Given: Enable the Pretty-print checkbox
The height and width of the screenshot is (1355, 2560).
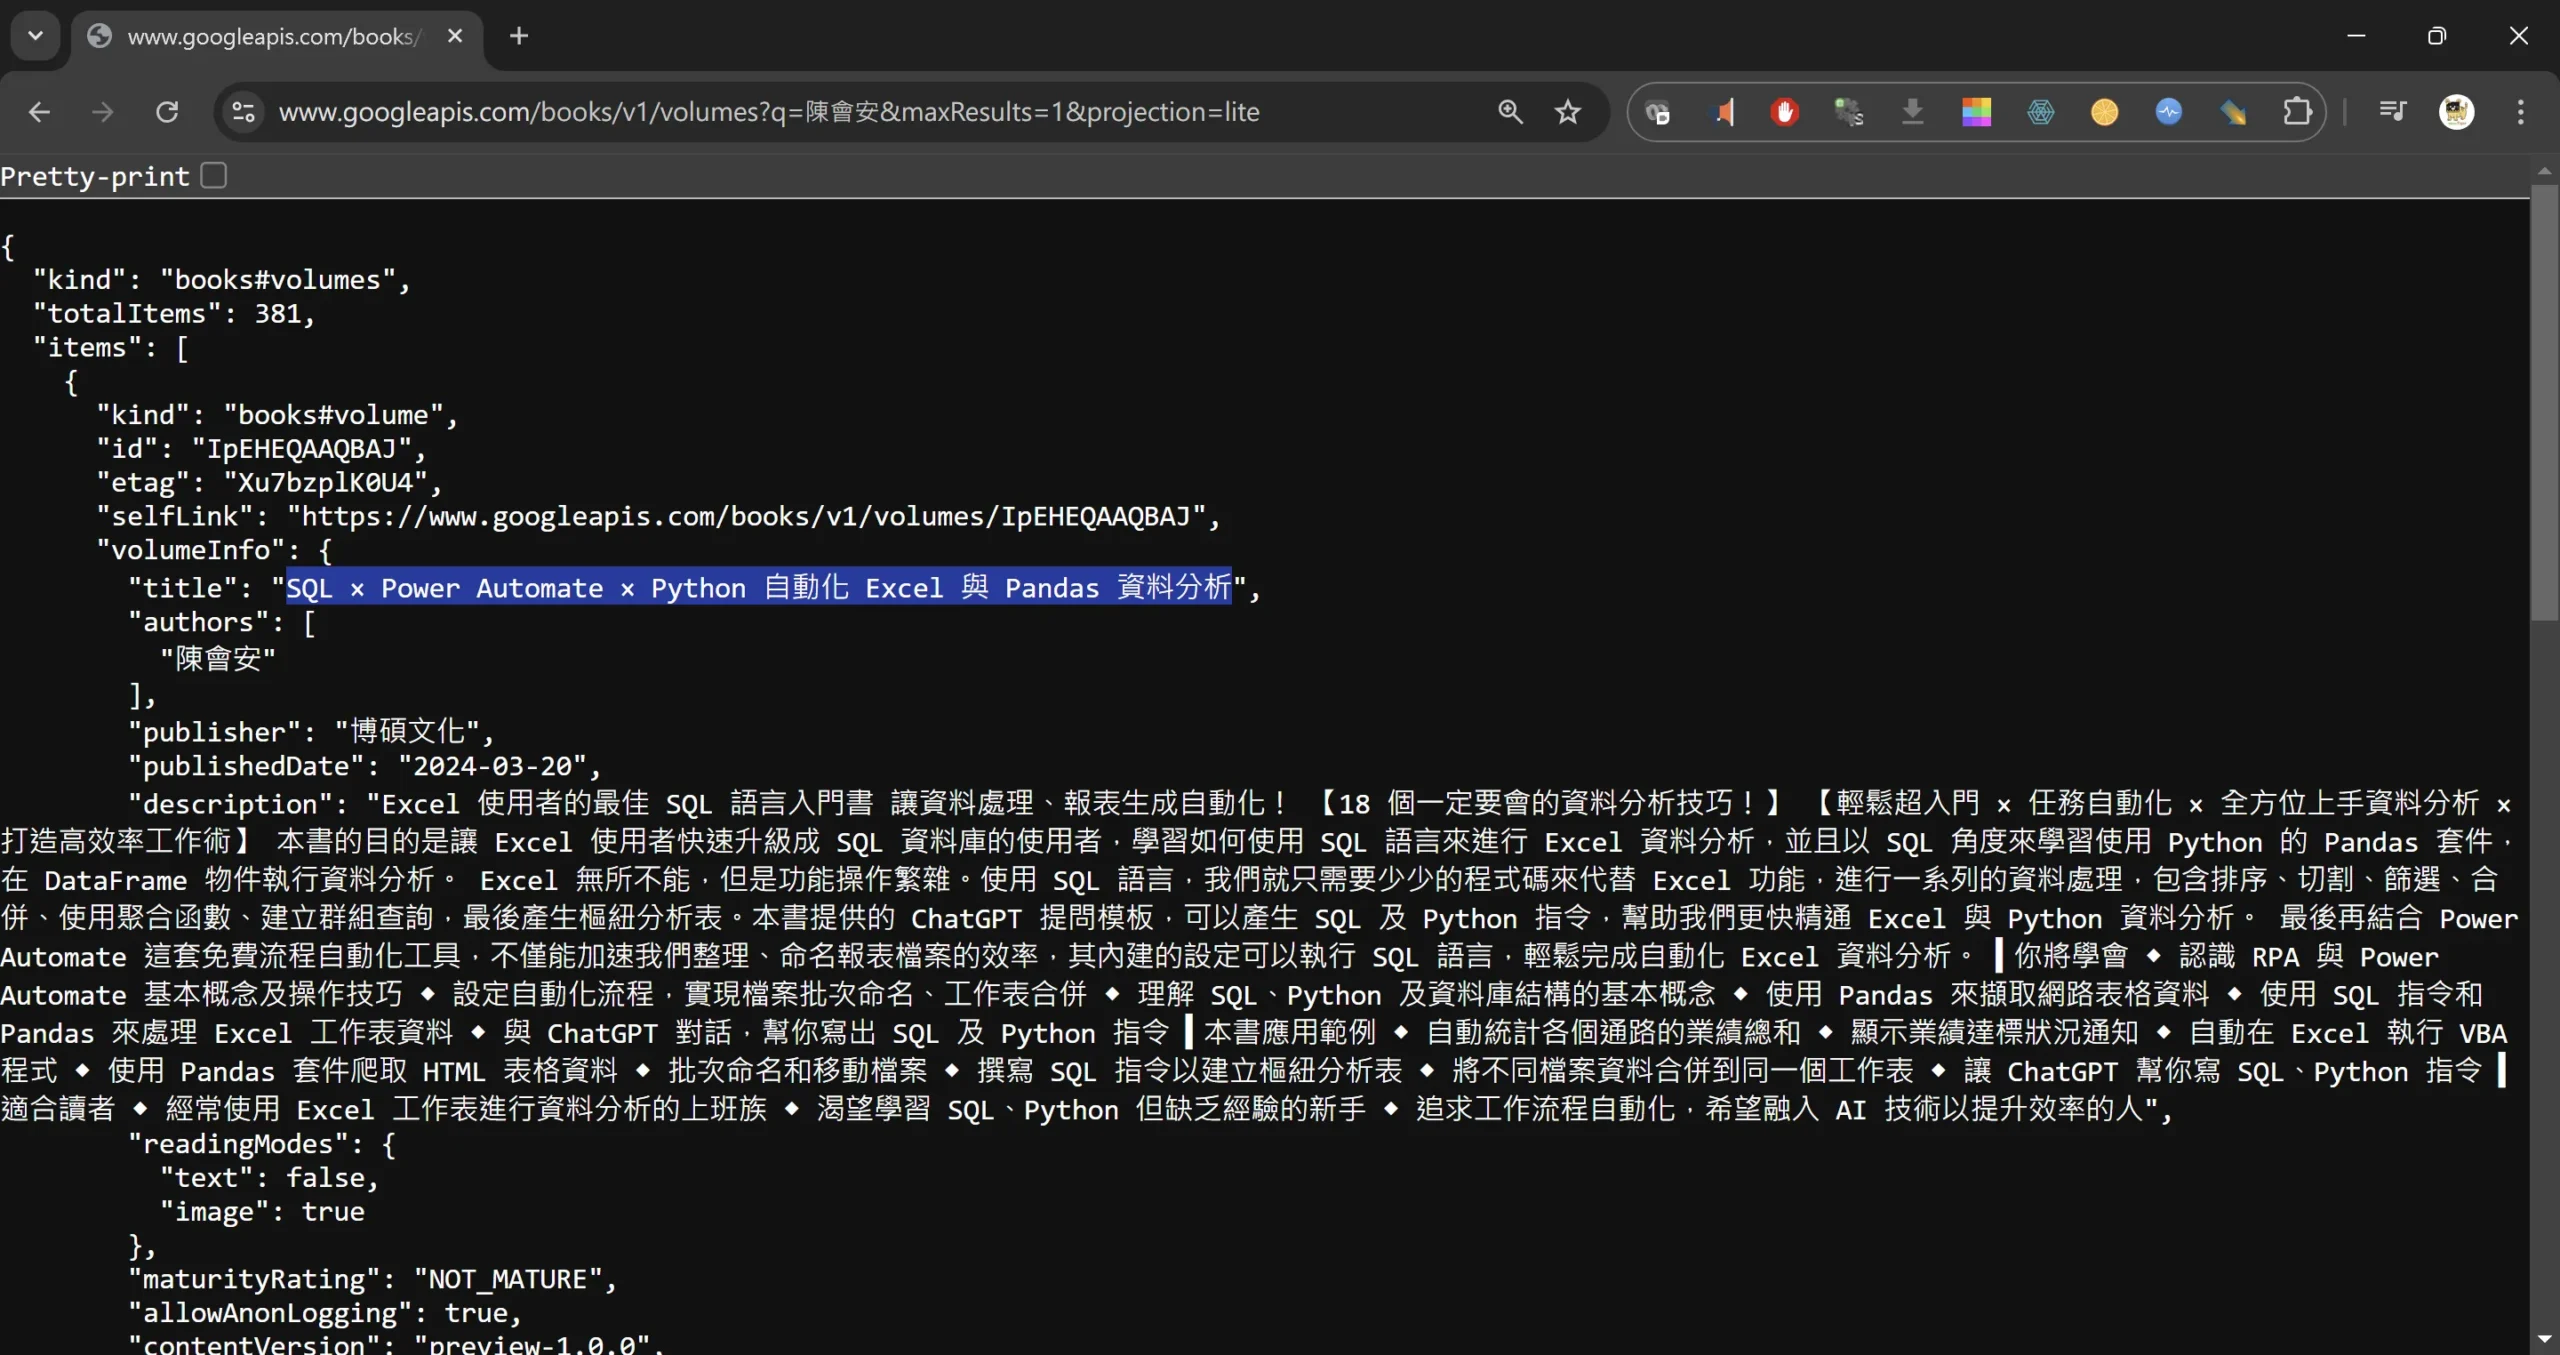Looking at the screenshot, I should tap(213, 176).
